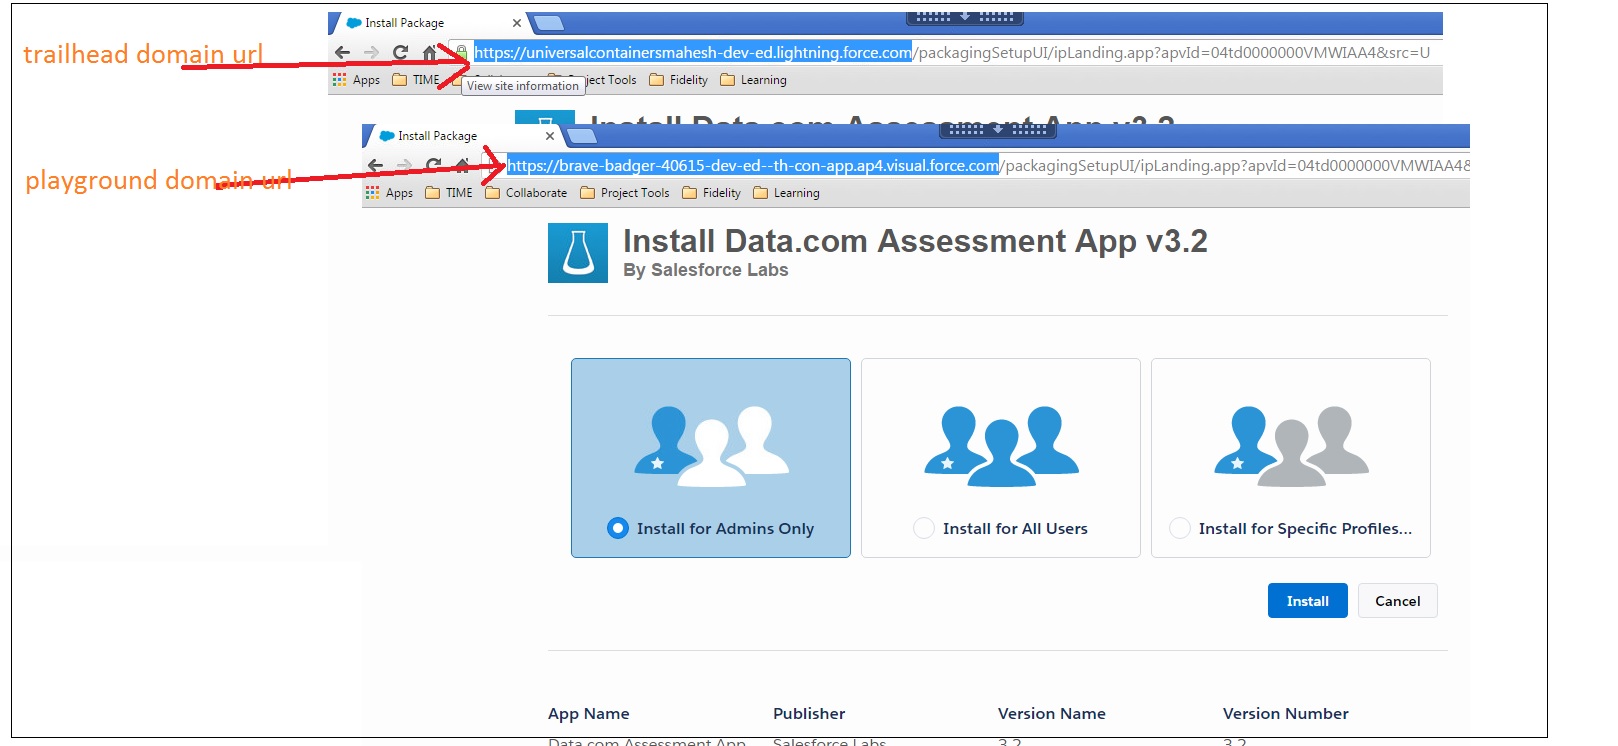Expand Project Tools folder next to Collaborate
The height and width of the screenshot is (746, 1618).
(x=625, y=193)
